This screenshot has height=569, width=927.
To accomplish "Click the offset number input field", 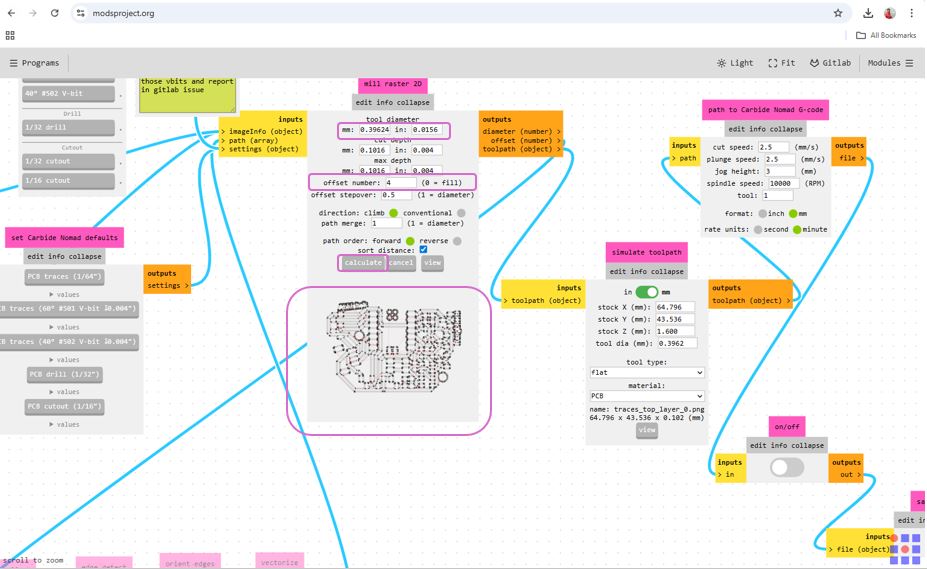I will coord(400,183).
